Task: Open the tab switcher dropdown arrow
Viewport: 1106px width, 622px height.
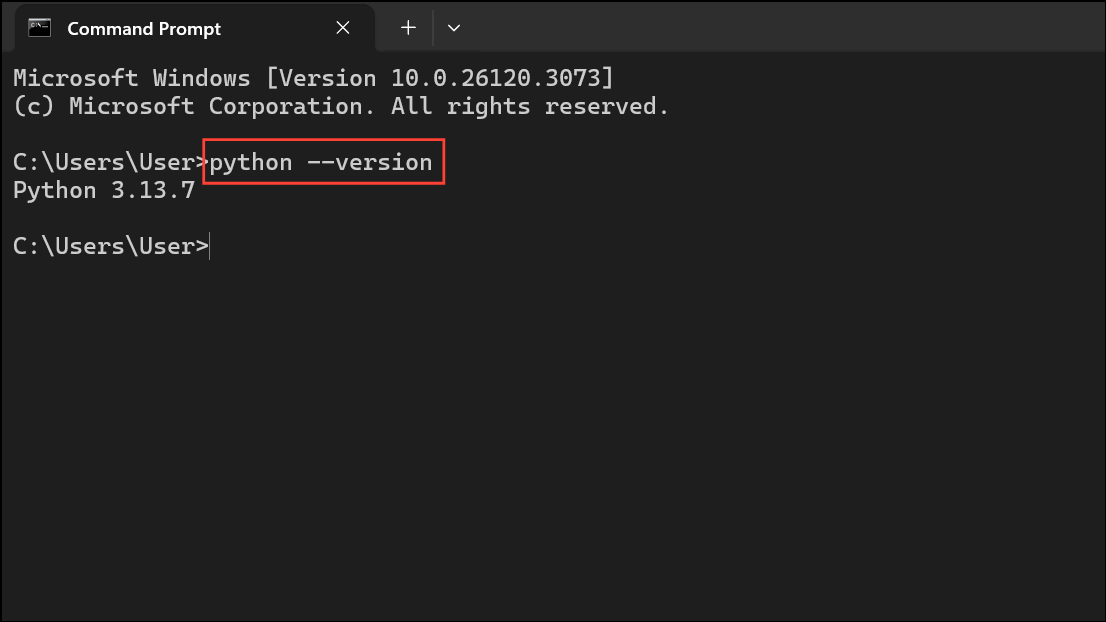Action: click(454, 27)
